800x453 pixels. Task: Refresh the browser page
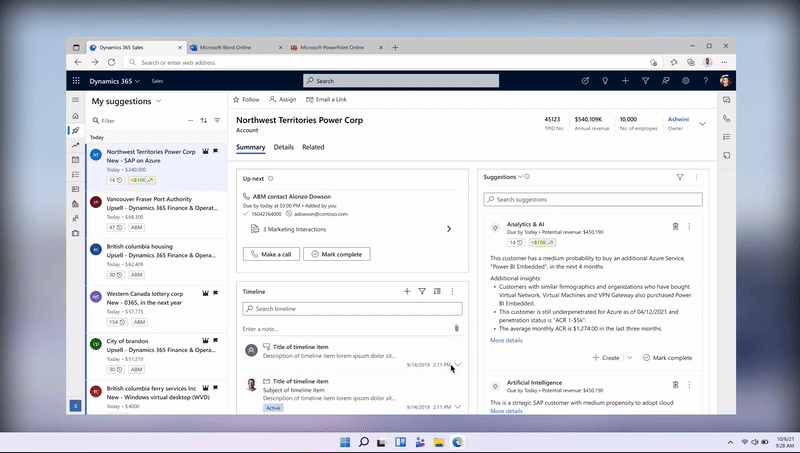111,62
